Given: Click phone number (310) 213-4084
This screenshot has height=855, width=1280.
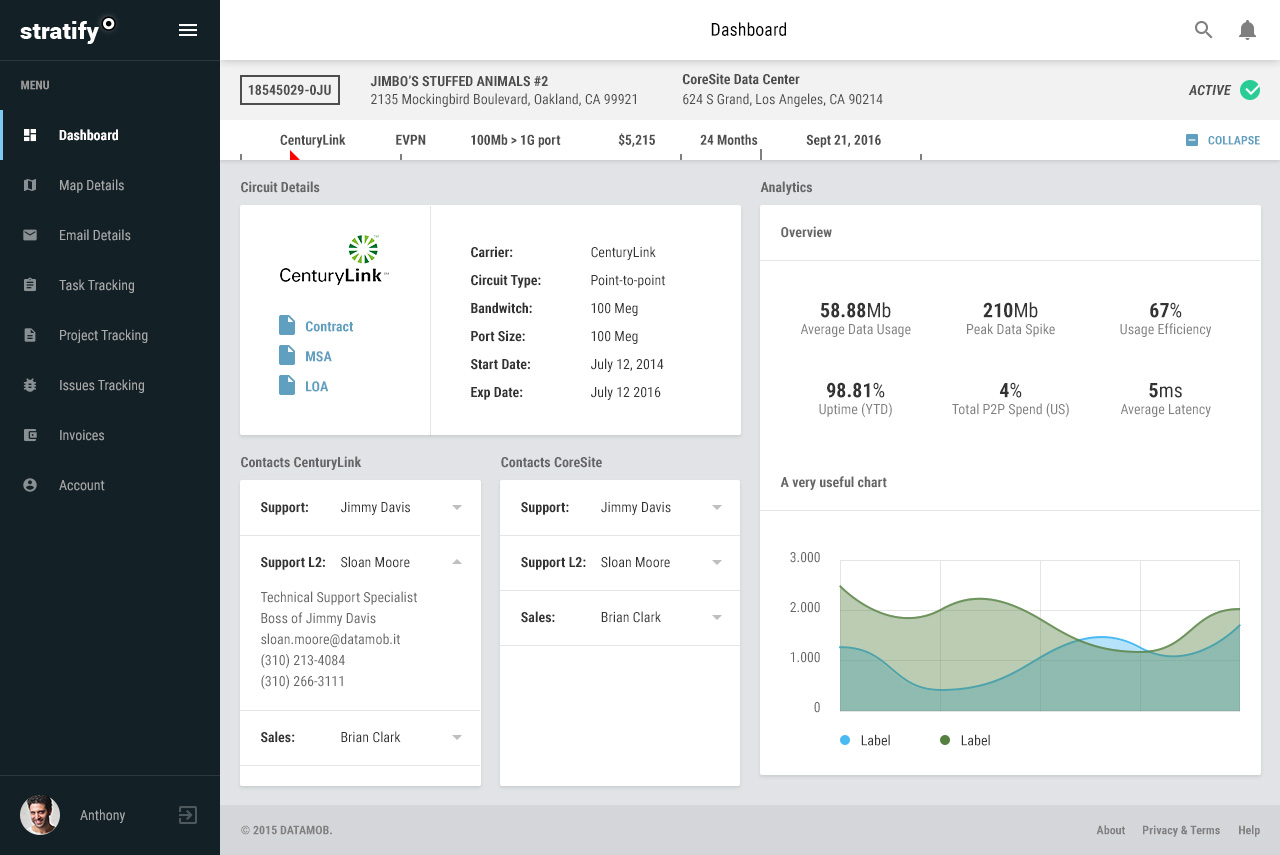Looking at the screenshot, I should (303, 660).
